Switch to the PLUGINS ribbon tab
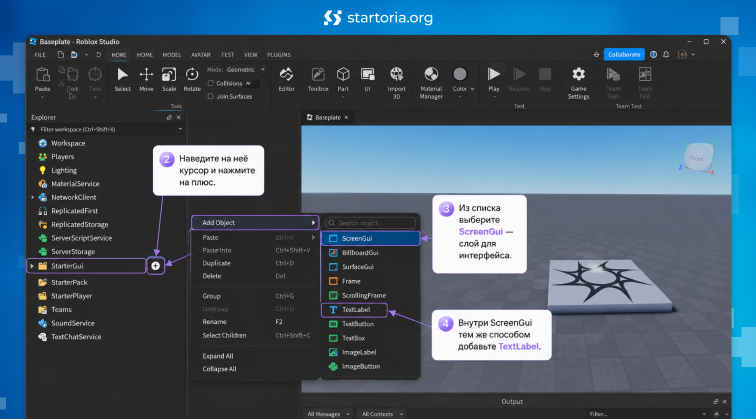Screen dimensions: 756x419 click(279, 55)
